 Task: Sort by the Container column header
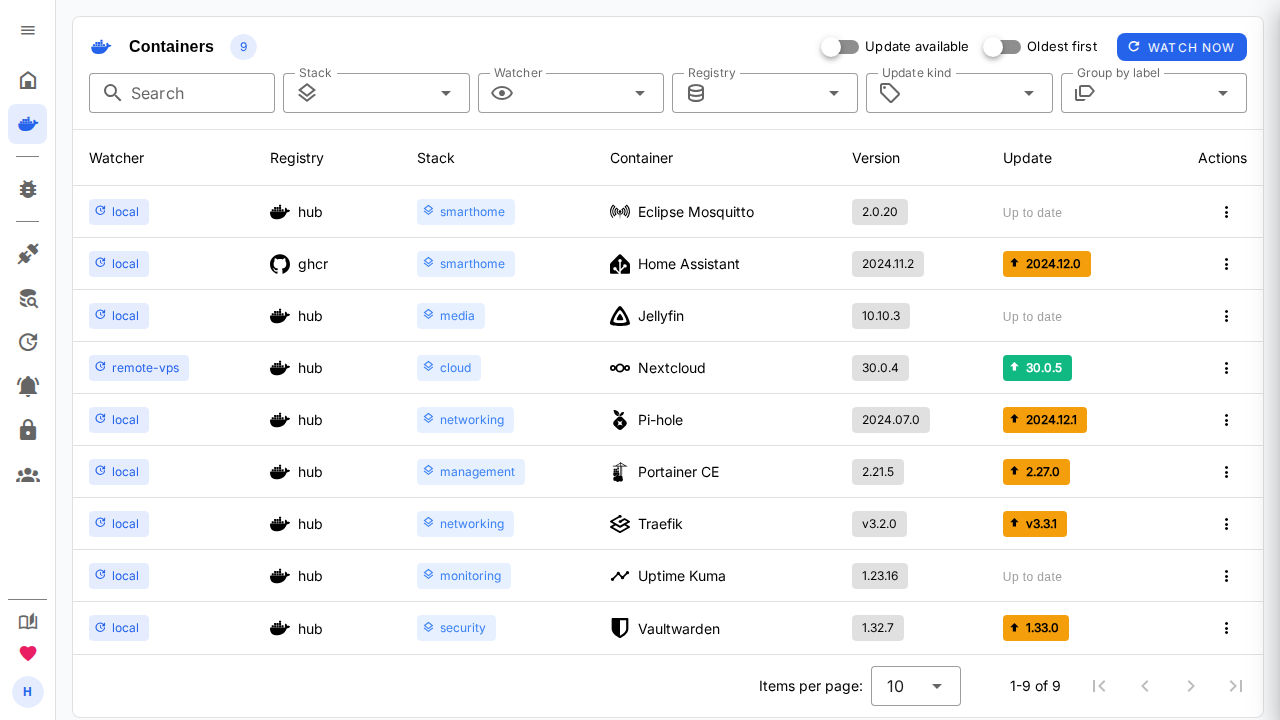click(x=641, y=158)
